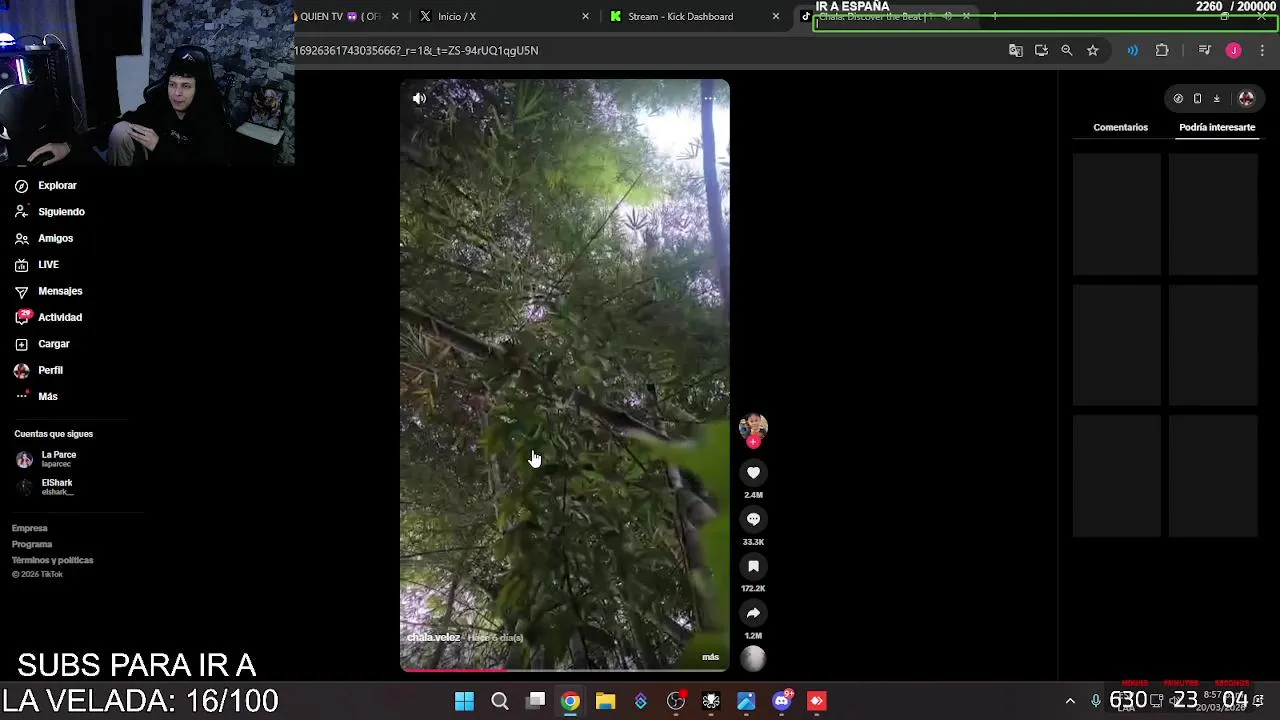Click the install app icon in address bar
Screen dimensions: 1280x720
(x=1041, y=50)
